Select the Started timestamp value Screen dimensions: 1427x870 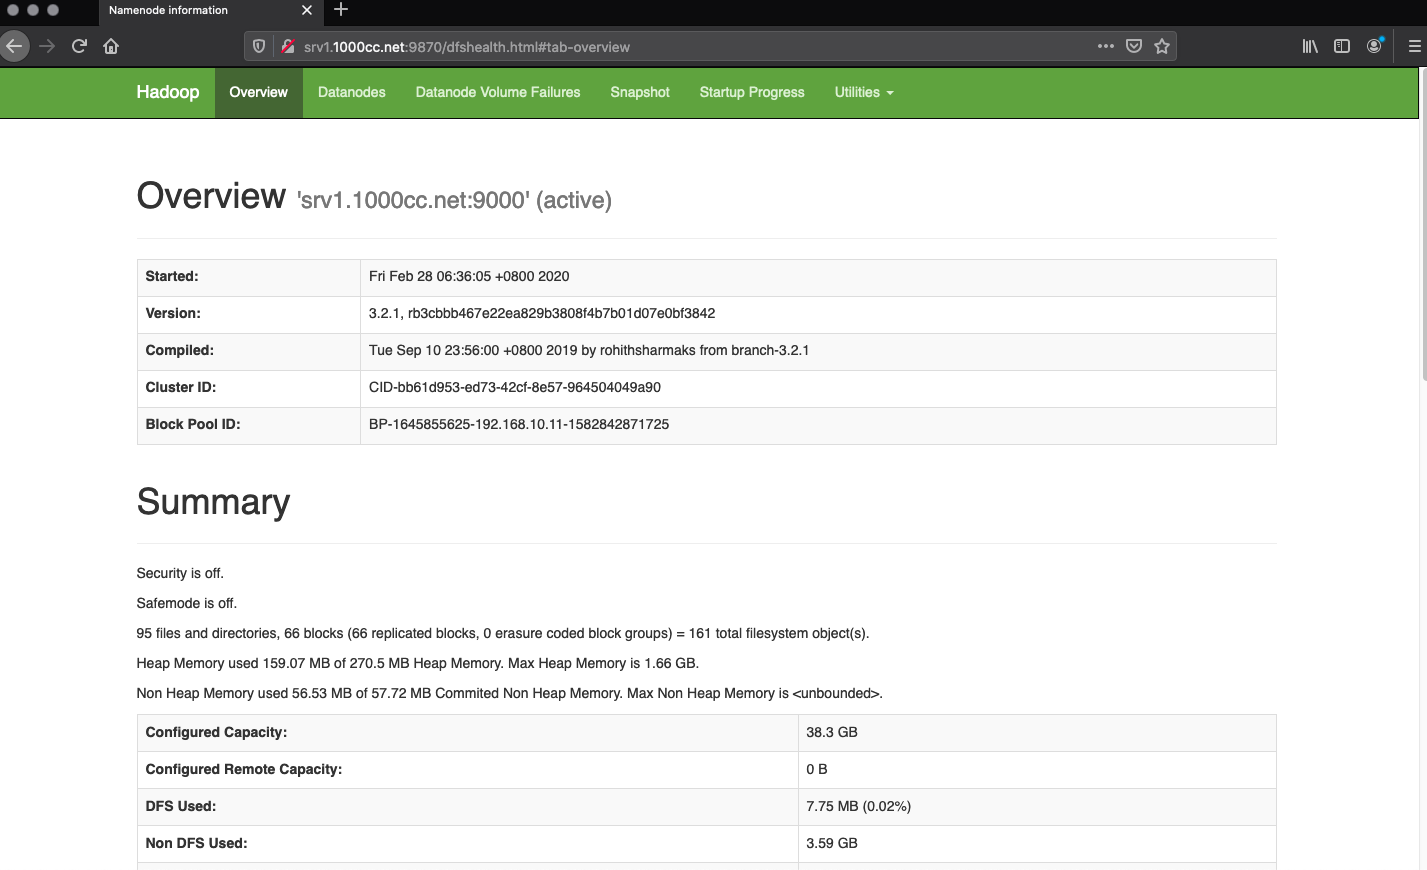tap(469, 276)
